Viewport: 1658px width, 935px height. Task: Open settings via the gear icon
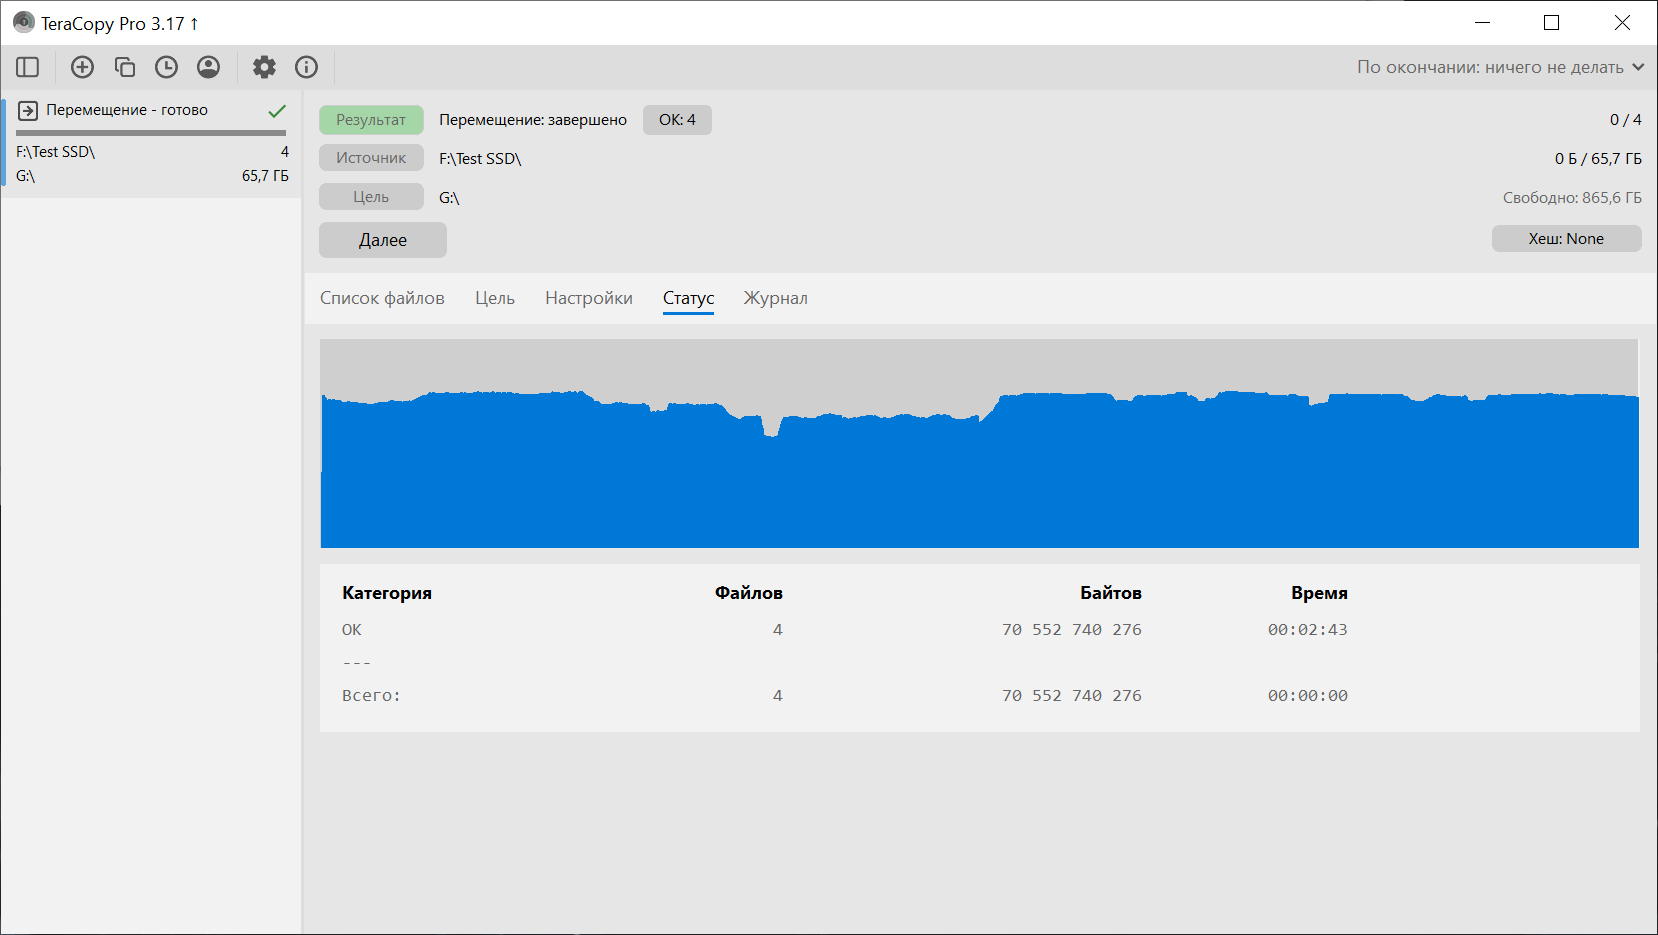(264, 67)
